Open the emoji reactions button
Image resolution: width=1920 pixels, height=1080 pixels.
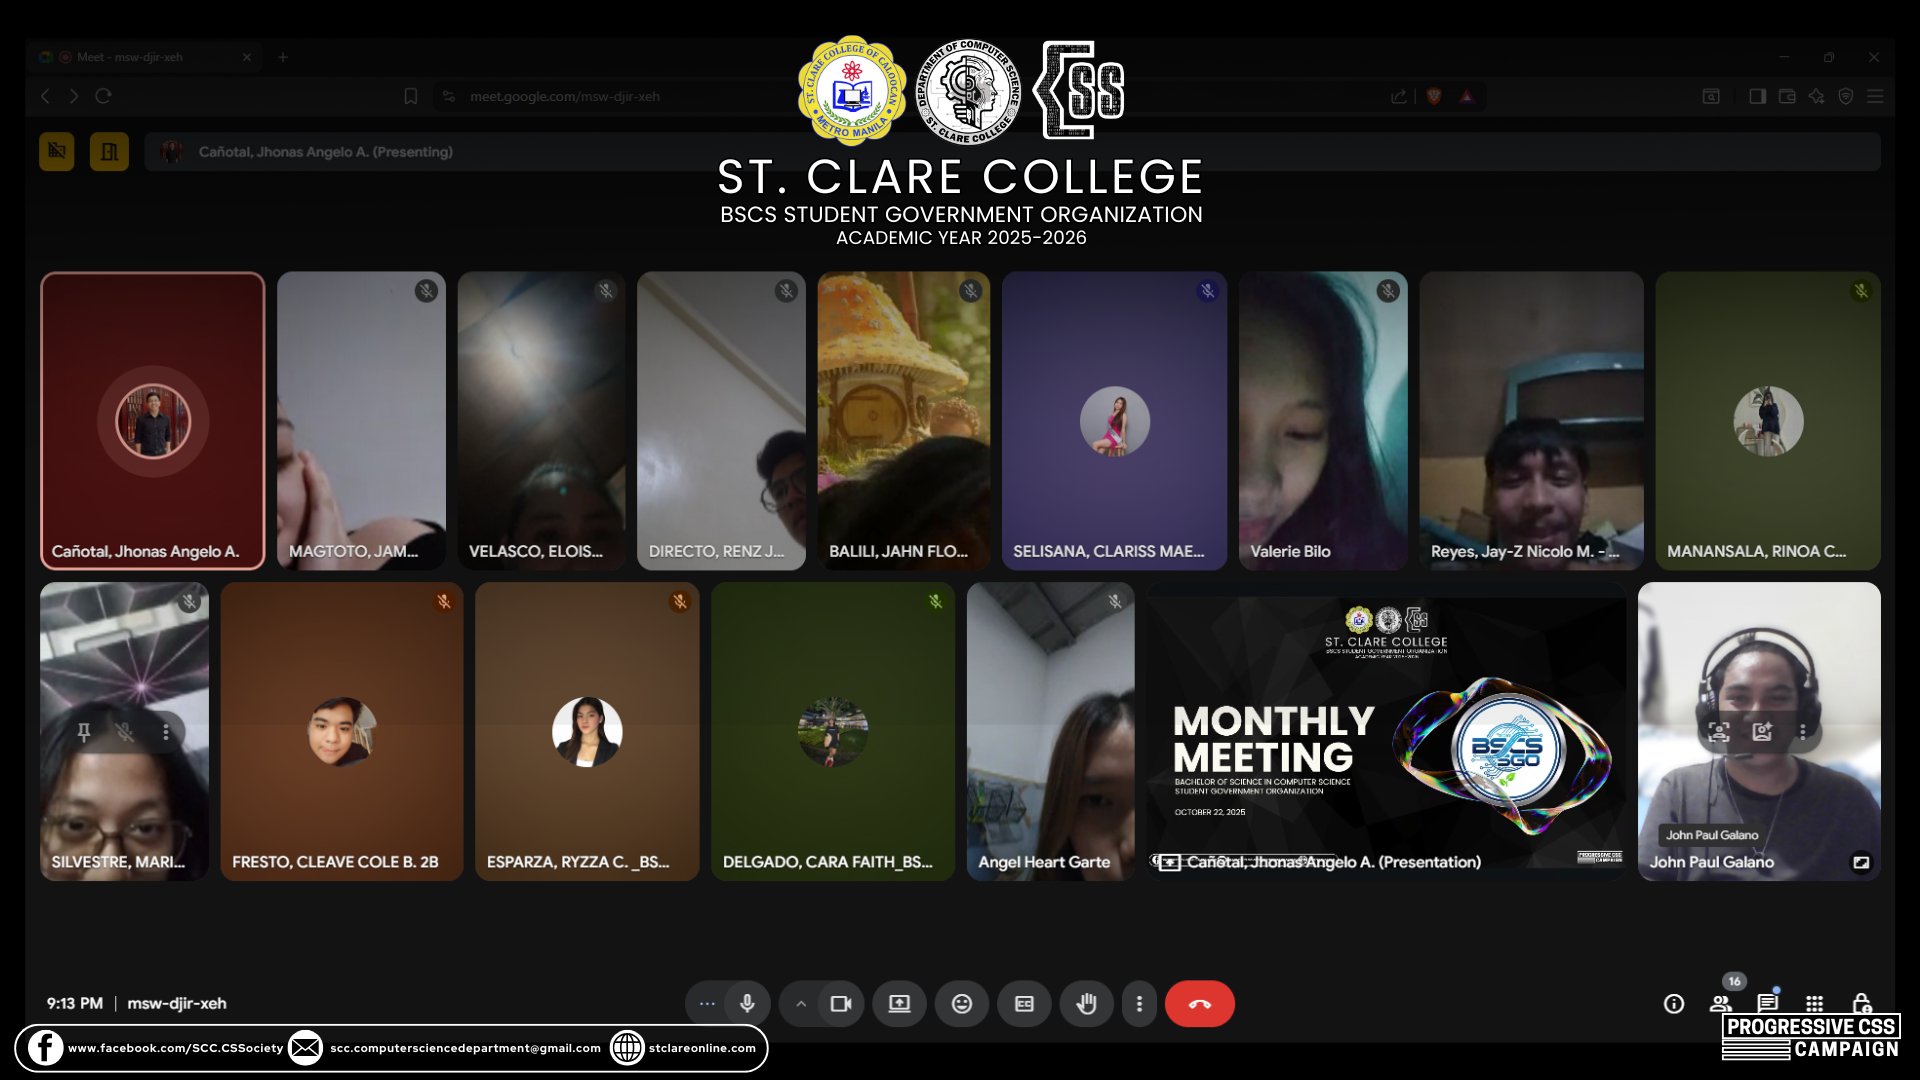coord(962,1004)
